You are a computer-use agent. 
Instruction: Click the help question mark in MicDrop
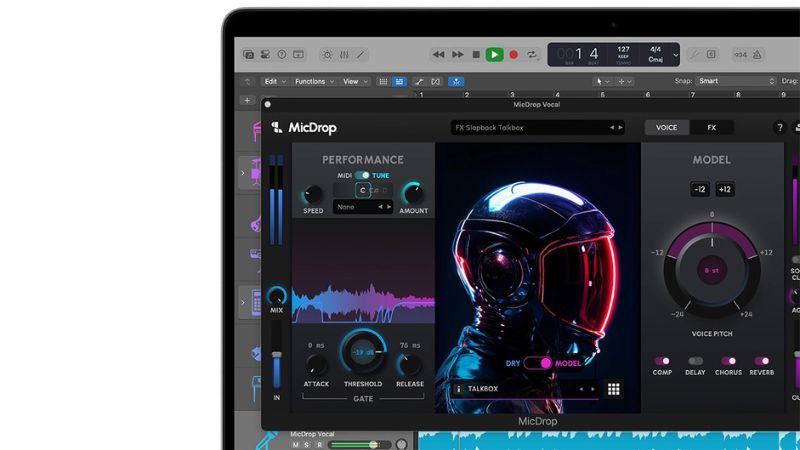tap(780, 128)
